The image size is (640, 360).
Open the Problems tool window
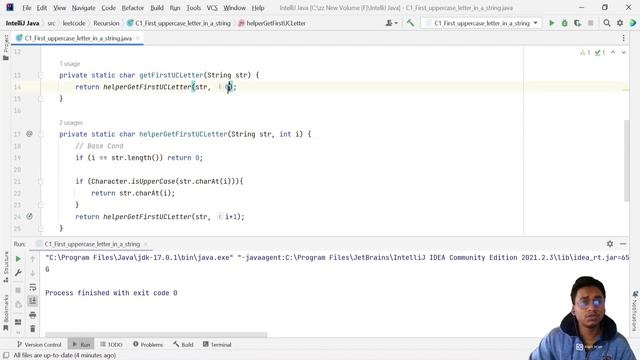tap(148, 344)
